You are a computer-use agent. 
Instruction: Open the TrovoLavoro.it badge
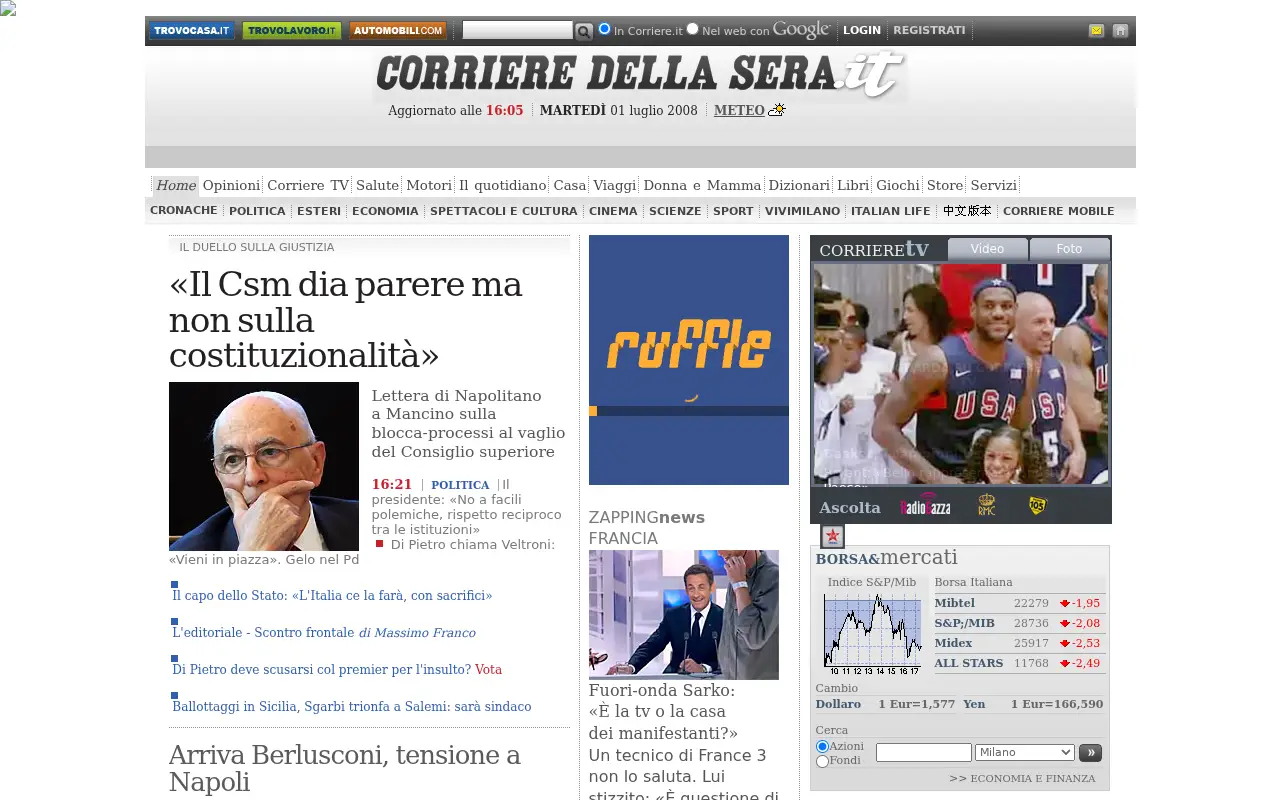point(292,31)
